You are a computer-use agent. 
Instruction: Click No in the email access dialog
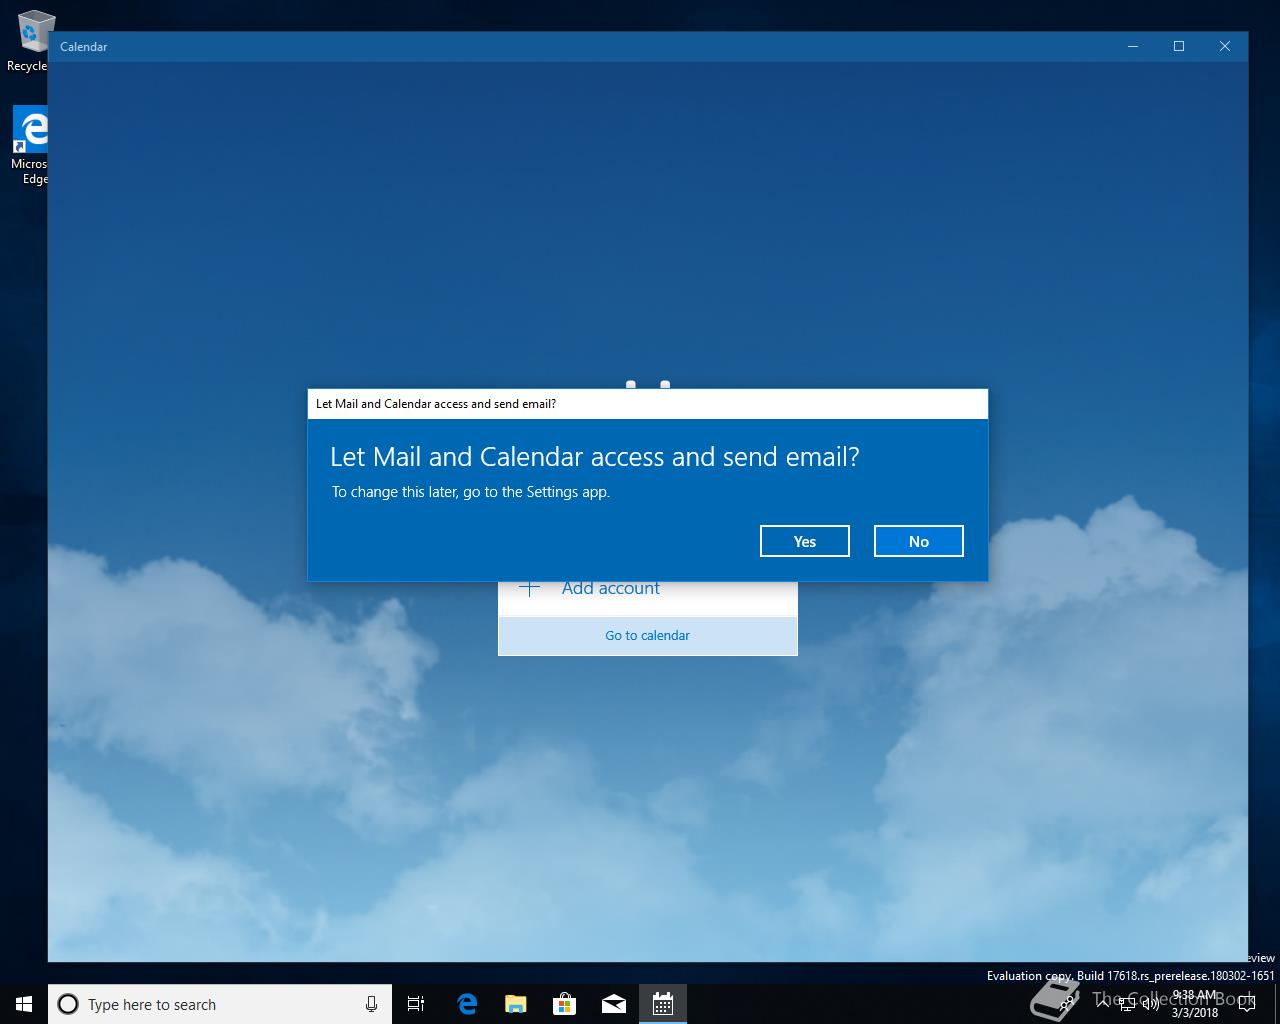click(919, 541)
